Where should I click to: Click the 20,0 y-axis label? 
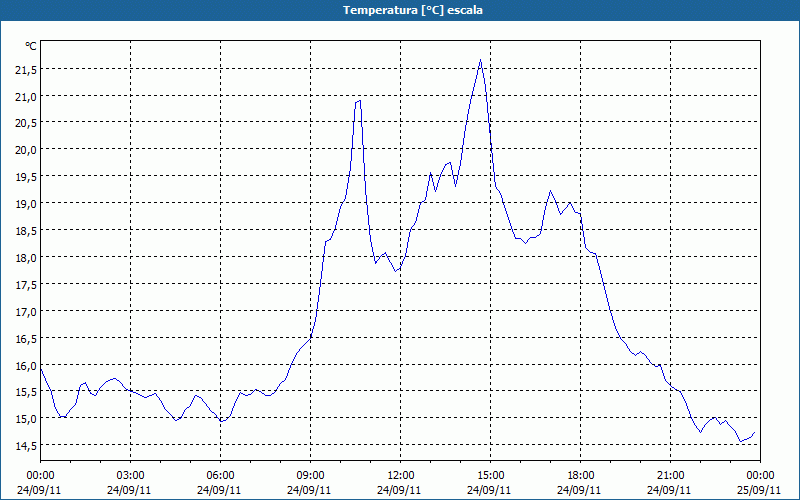(26, 151)
